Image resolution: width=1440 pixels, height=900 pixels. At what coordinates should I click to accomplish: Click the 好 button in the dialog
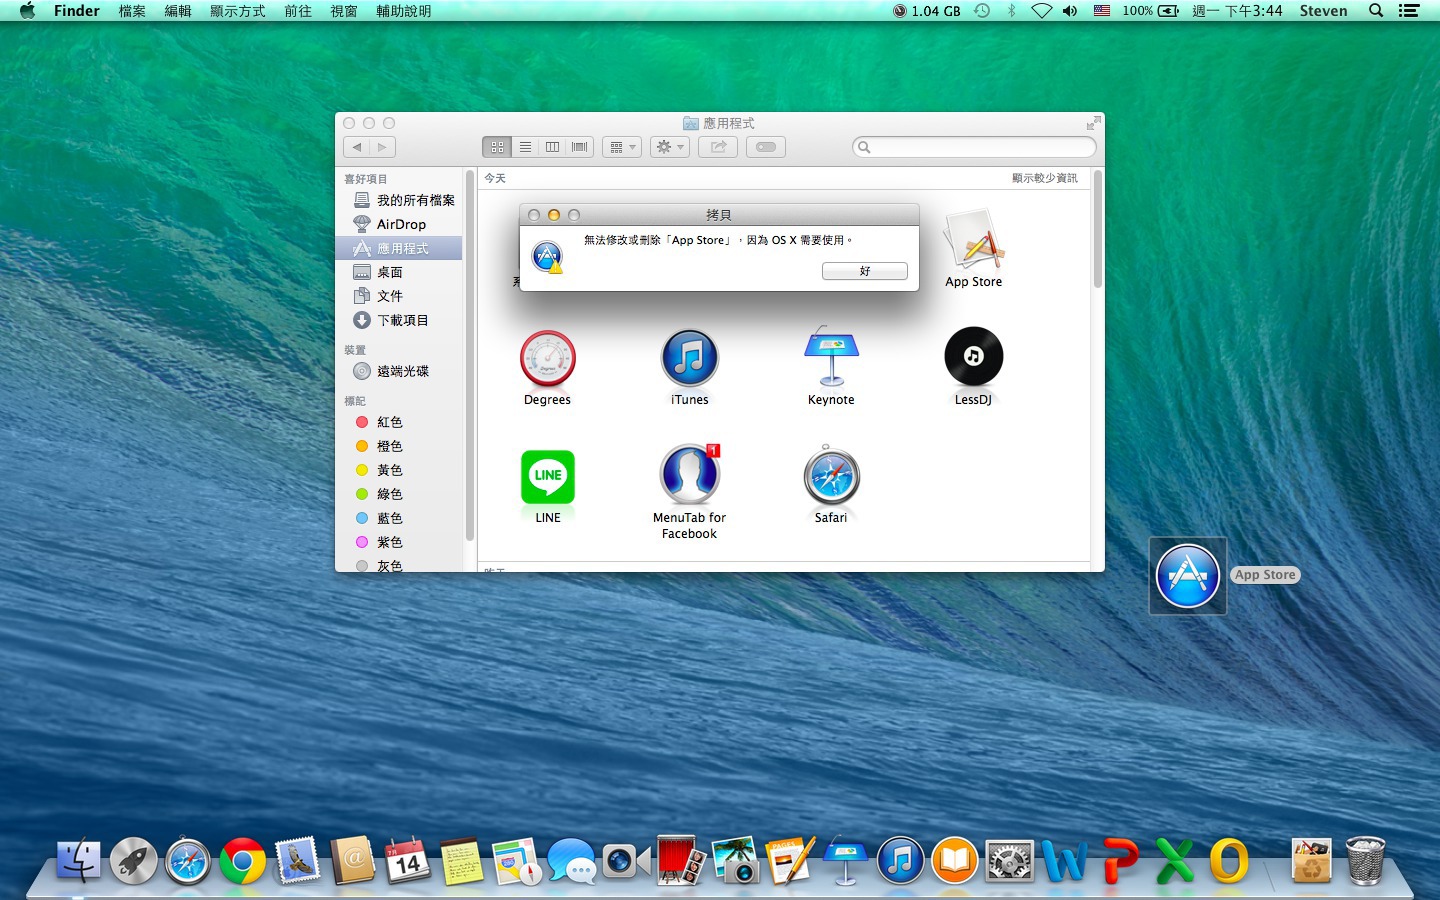point(865,271)
